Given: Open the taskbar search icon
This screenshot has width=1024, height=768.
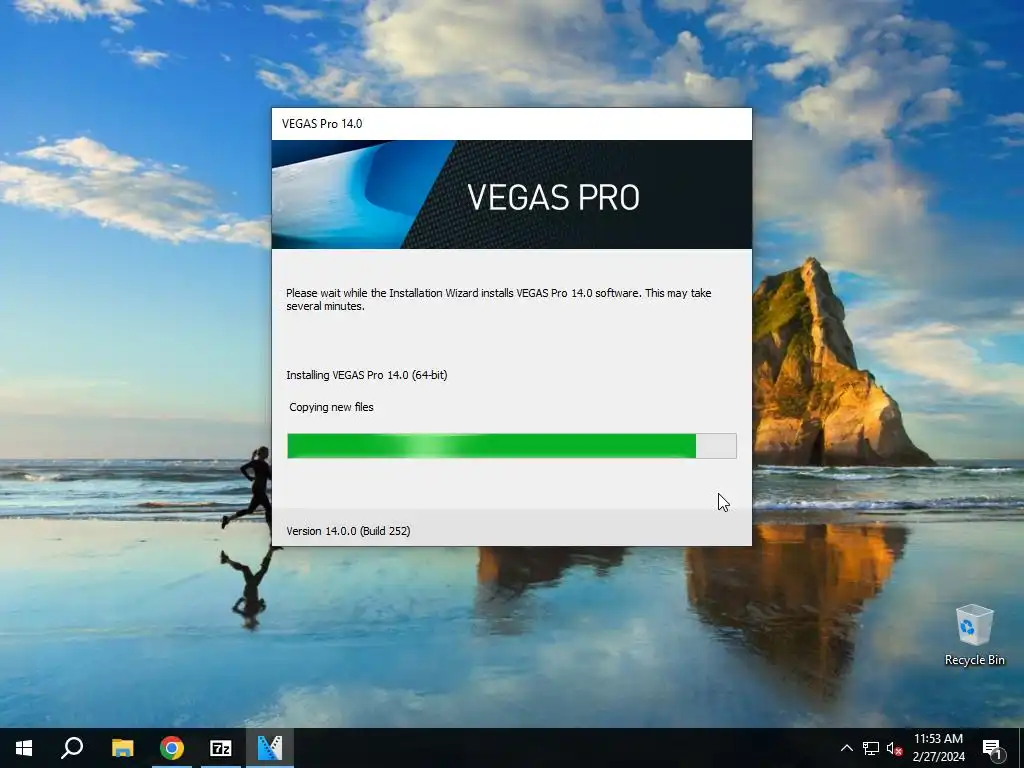Looking at the screenshot, I should pos(72,748).
